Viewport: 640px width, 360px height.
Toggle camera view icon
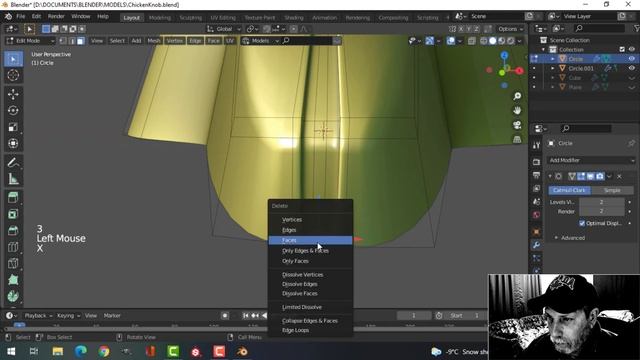click(x=517, y=125)
